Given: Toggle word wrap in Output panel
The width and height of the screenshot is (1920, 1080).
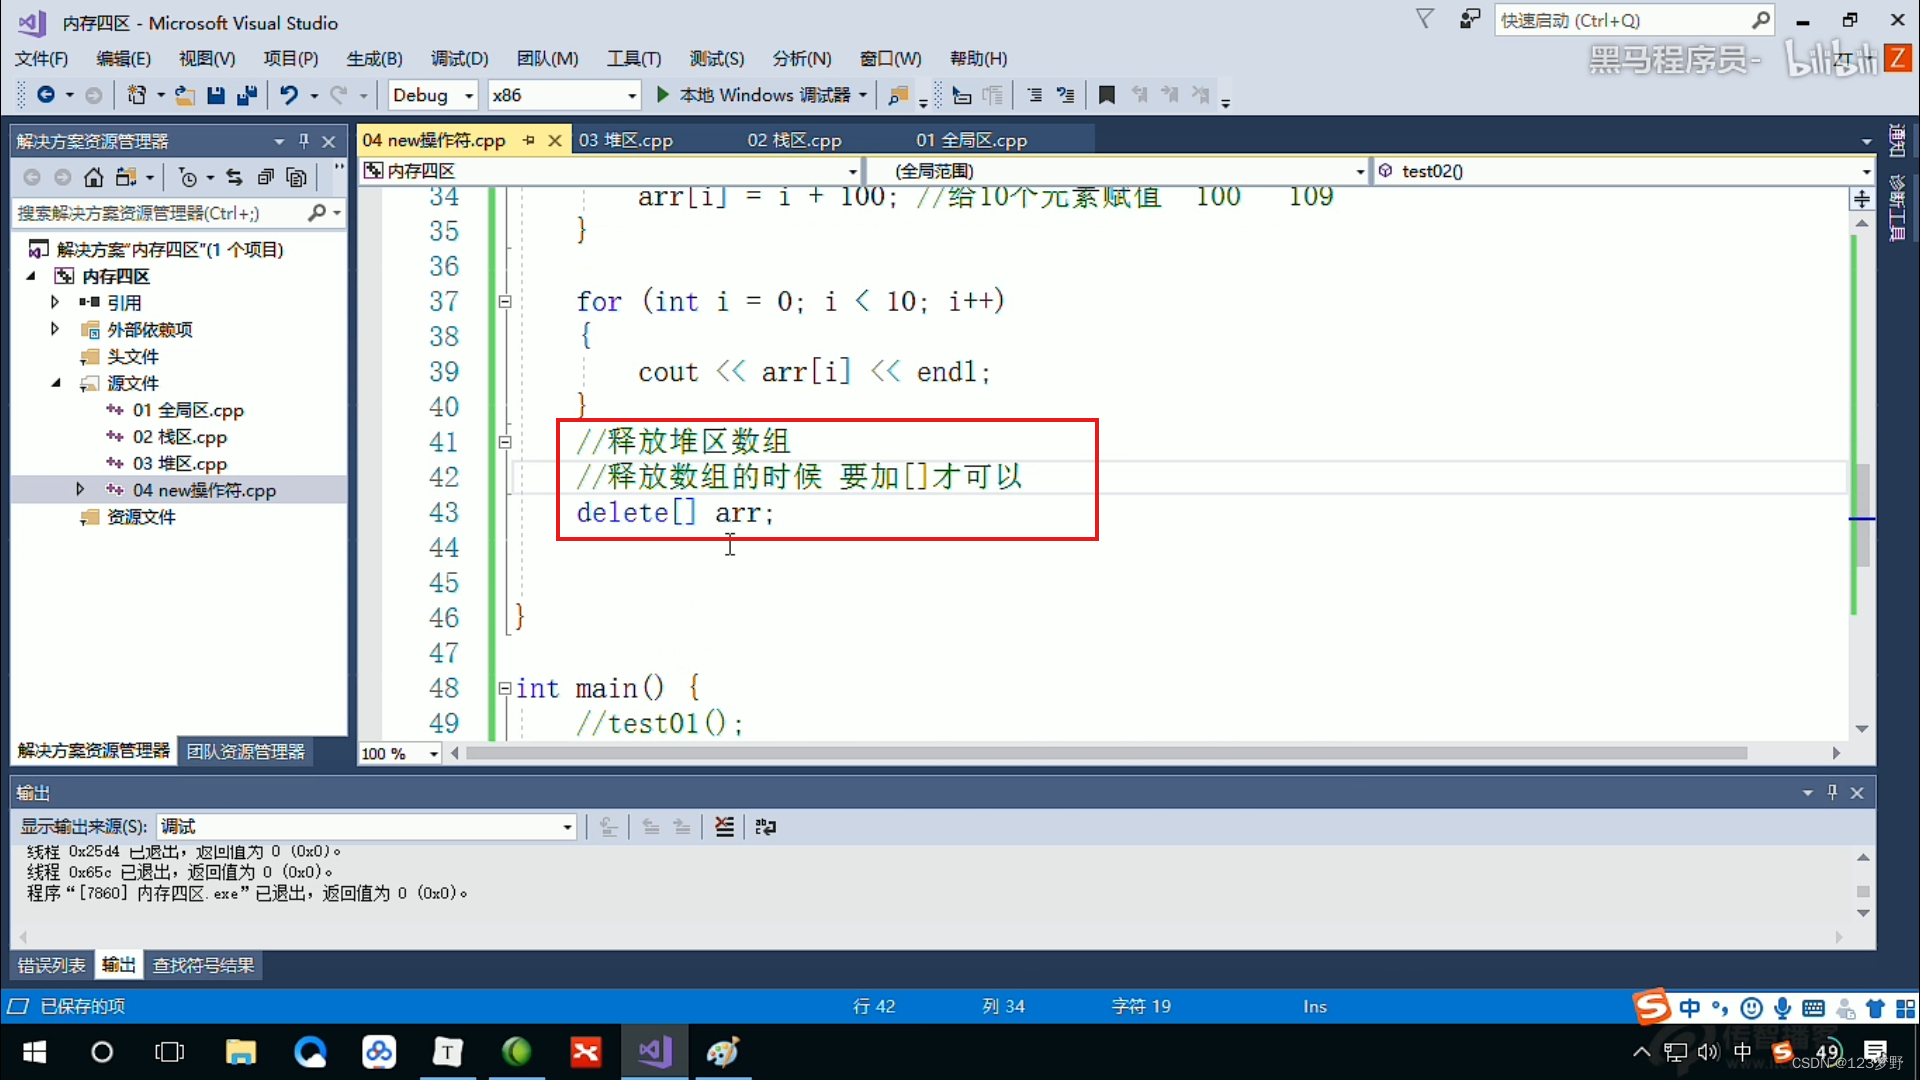Looking at the screenshot, I should coord(766,826).
